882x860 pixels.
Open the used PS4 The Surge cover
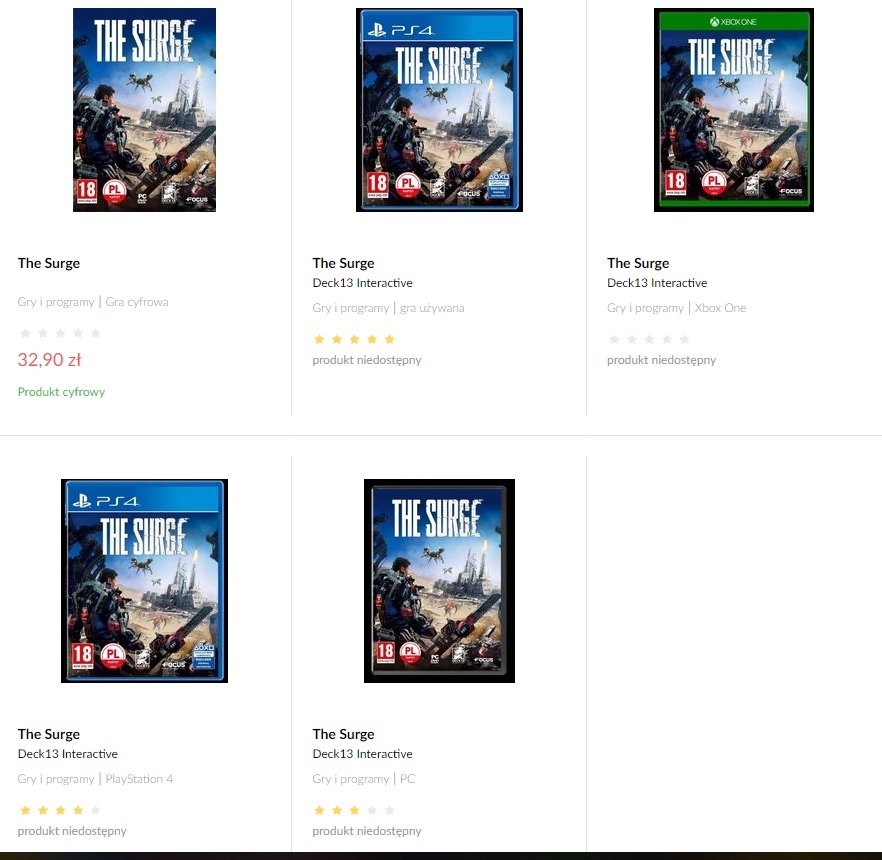(x=439, y=110)
